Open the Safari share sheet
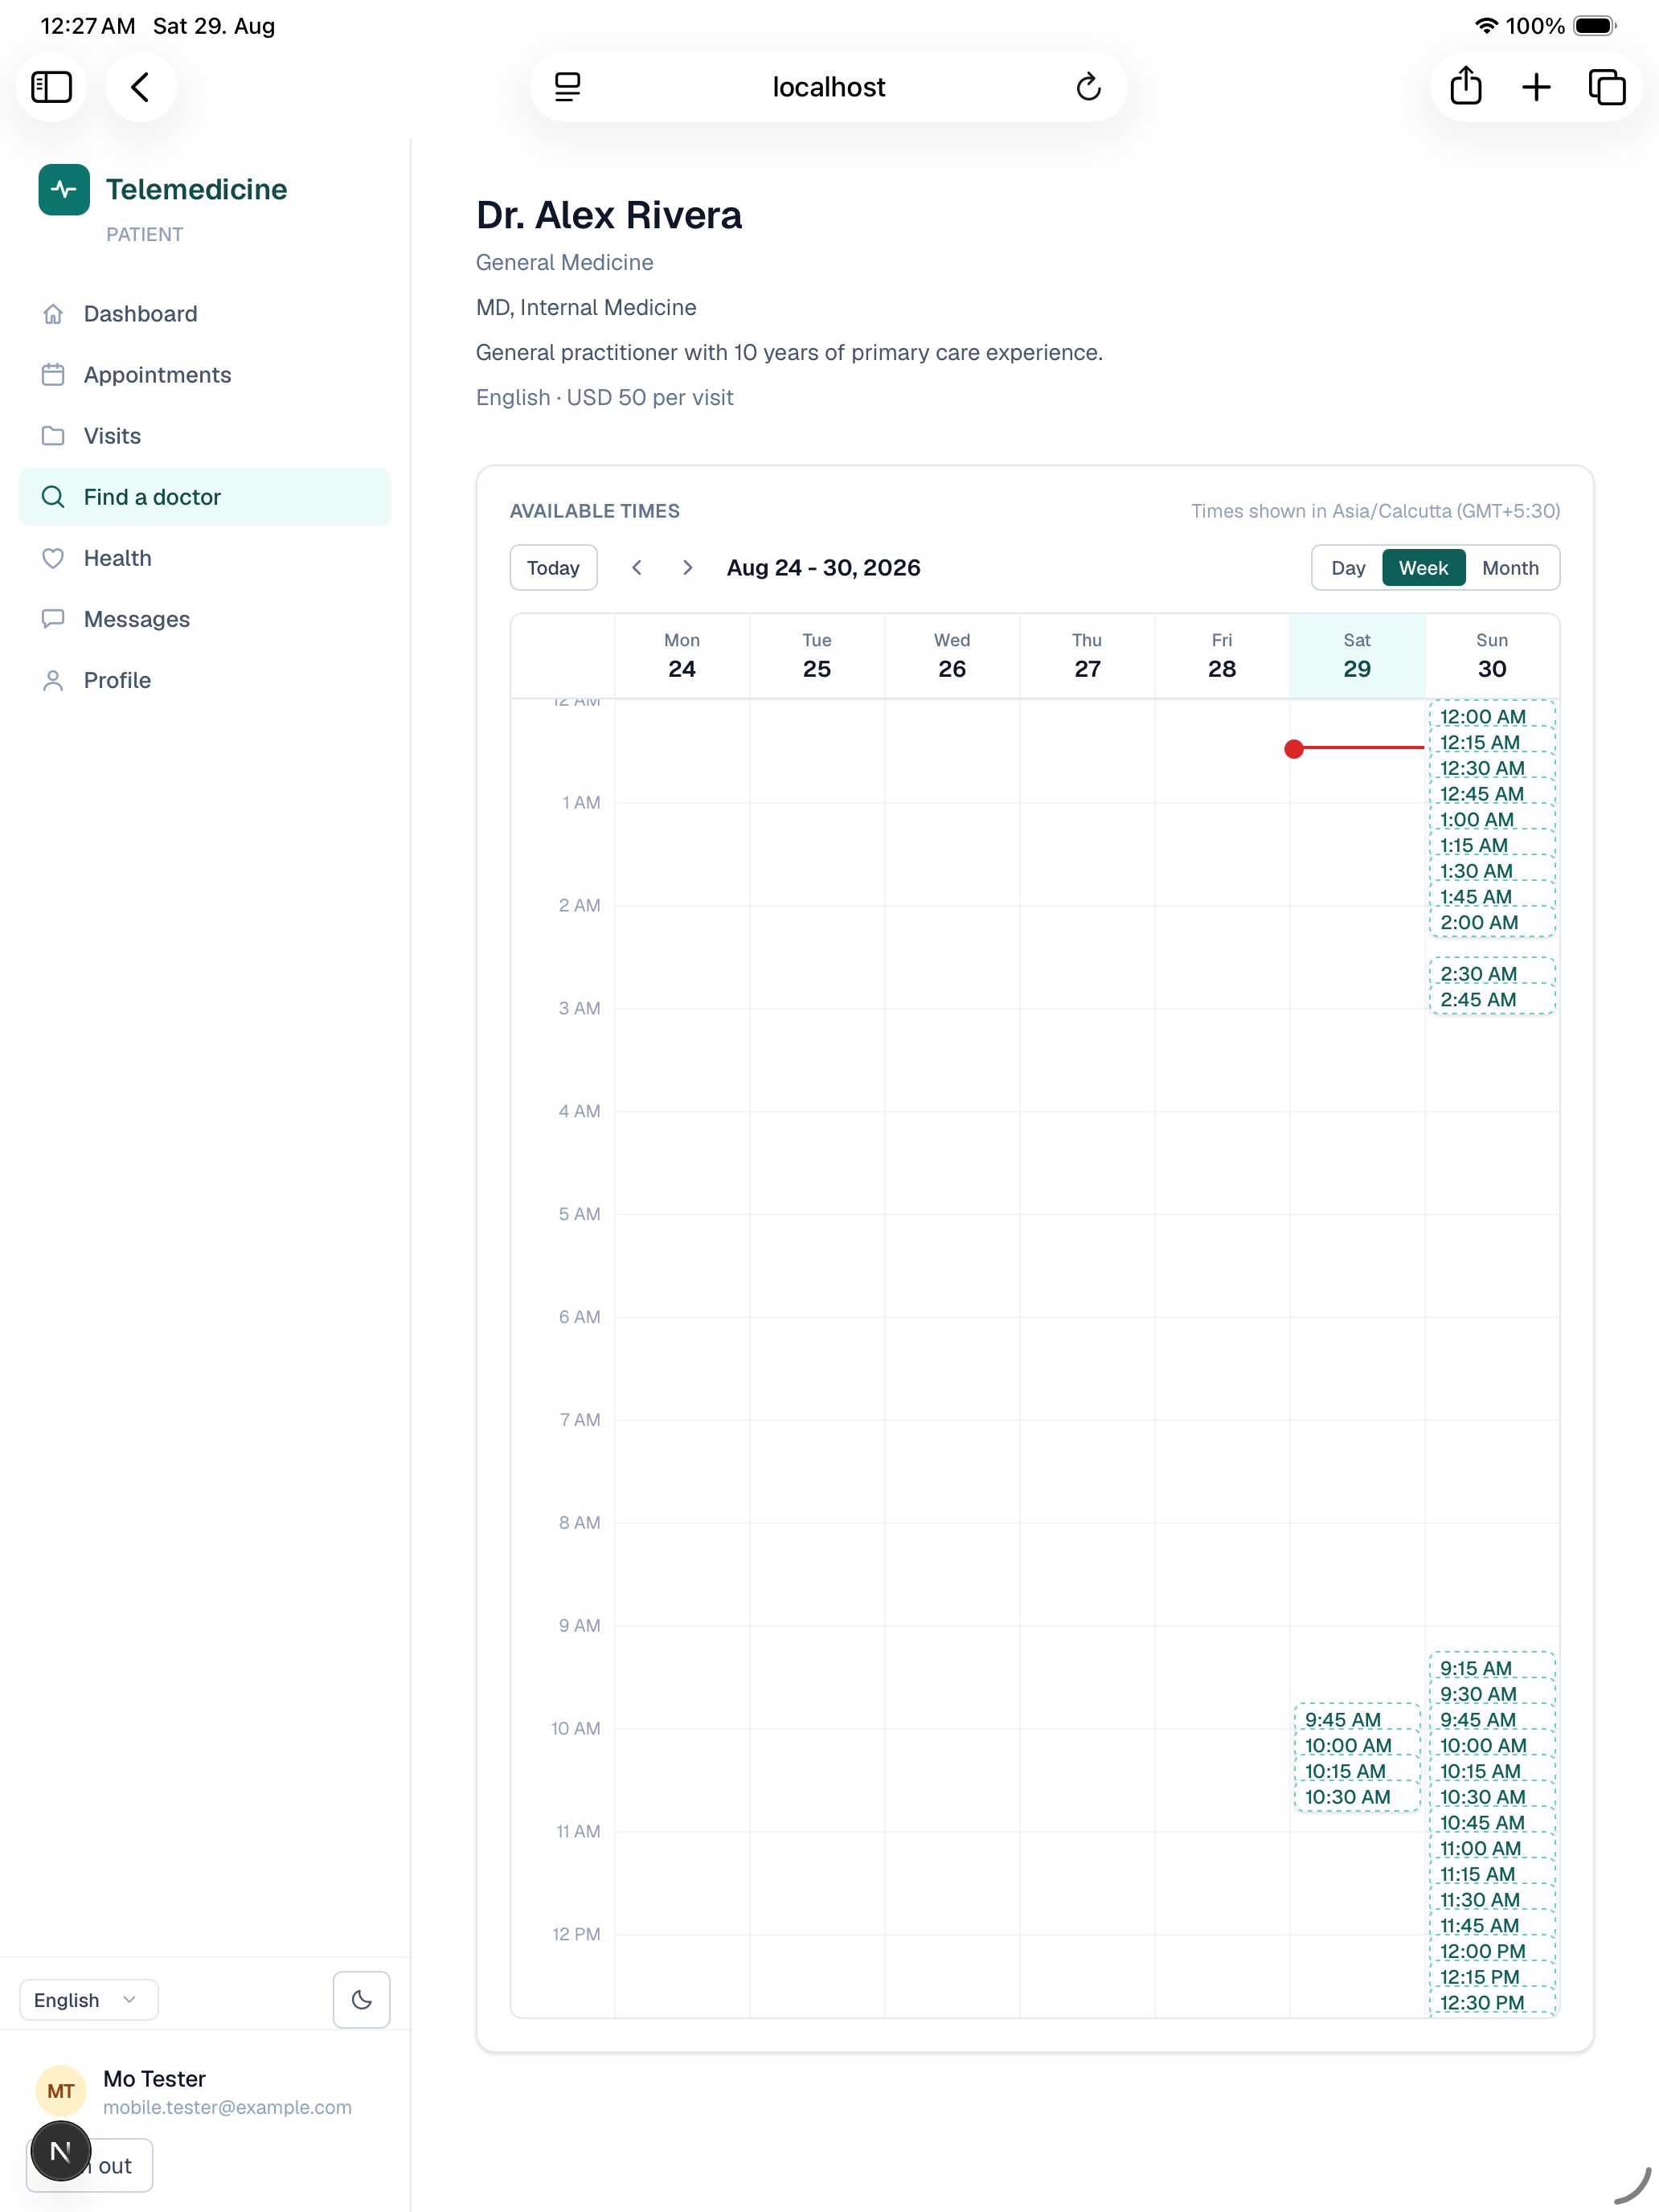 tap(1465, 87)
